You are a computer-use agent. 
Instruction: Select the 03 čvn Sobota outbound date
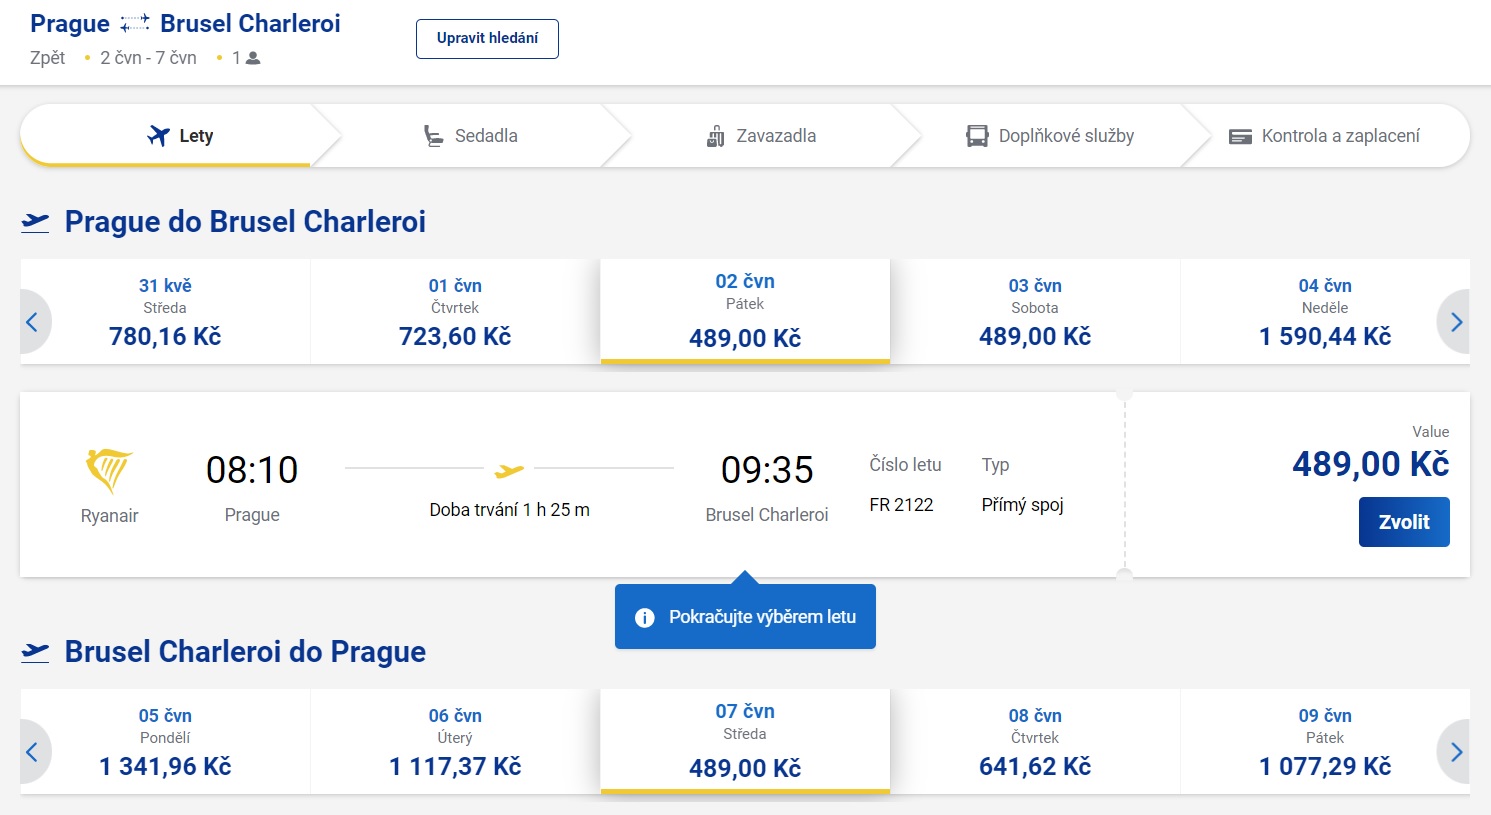pyautogui.click(x=1035, y=312)
